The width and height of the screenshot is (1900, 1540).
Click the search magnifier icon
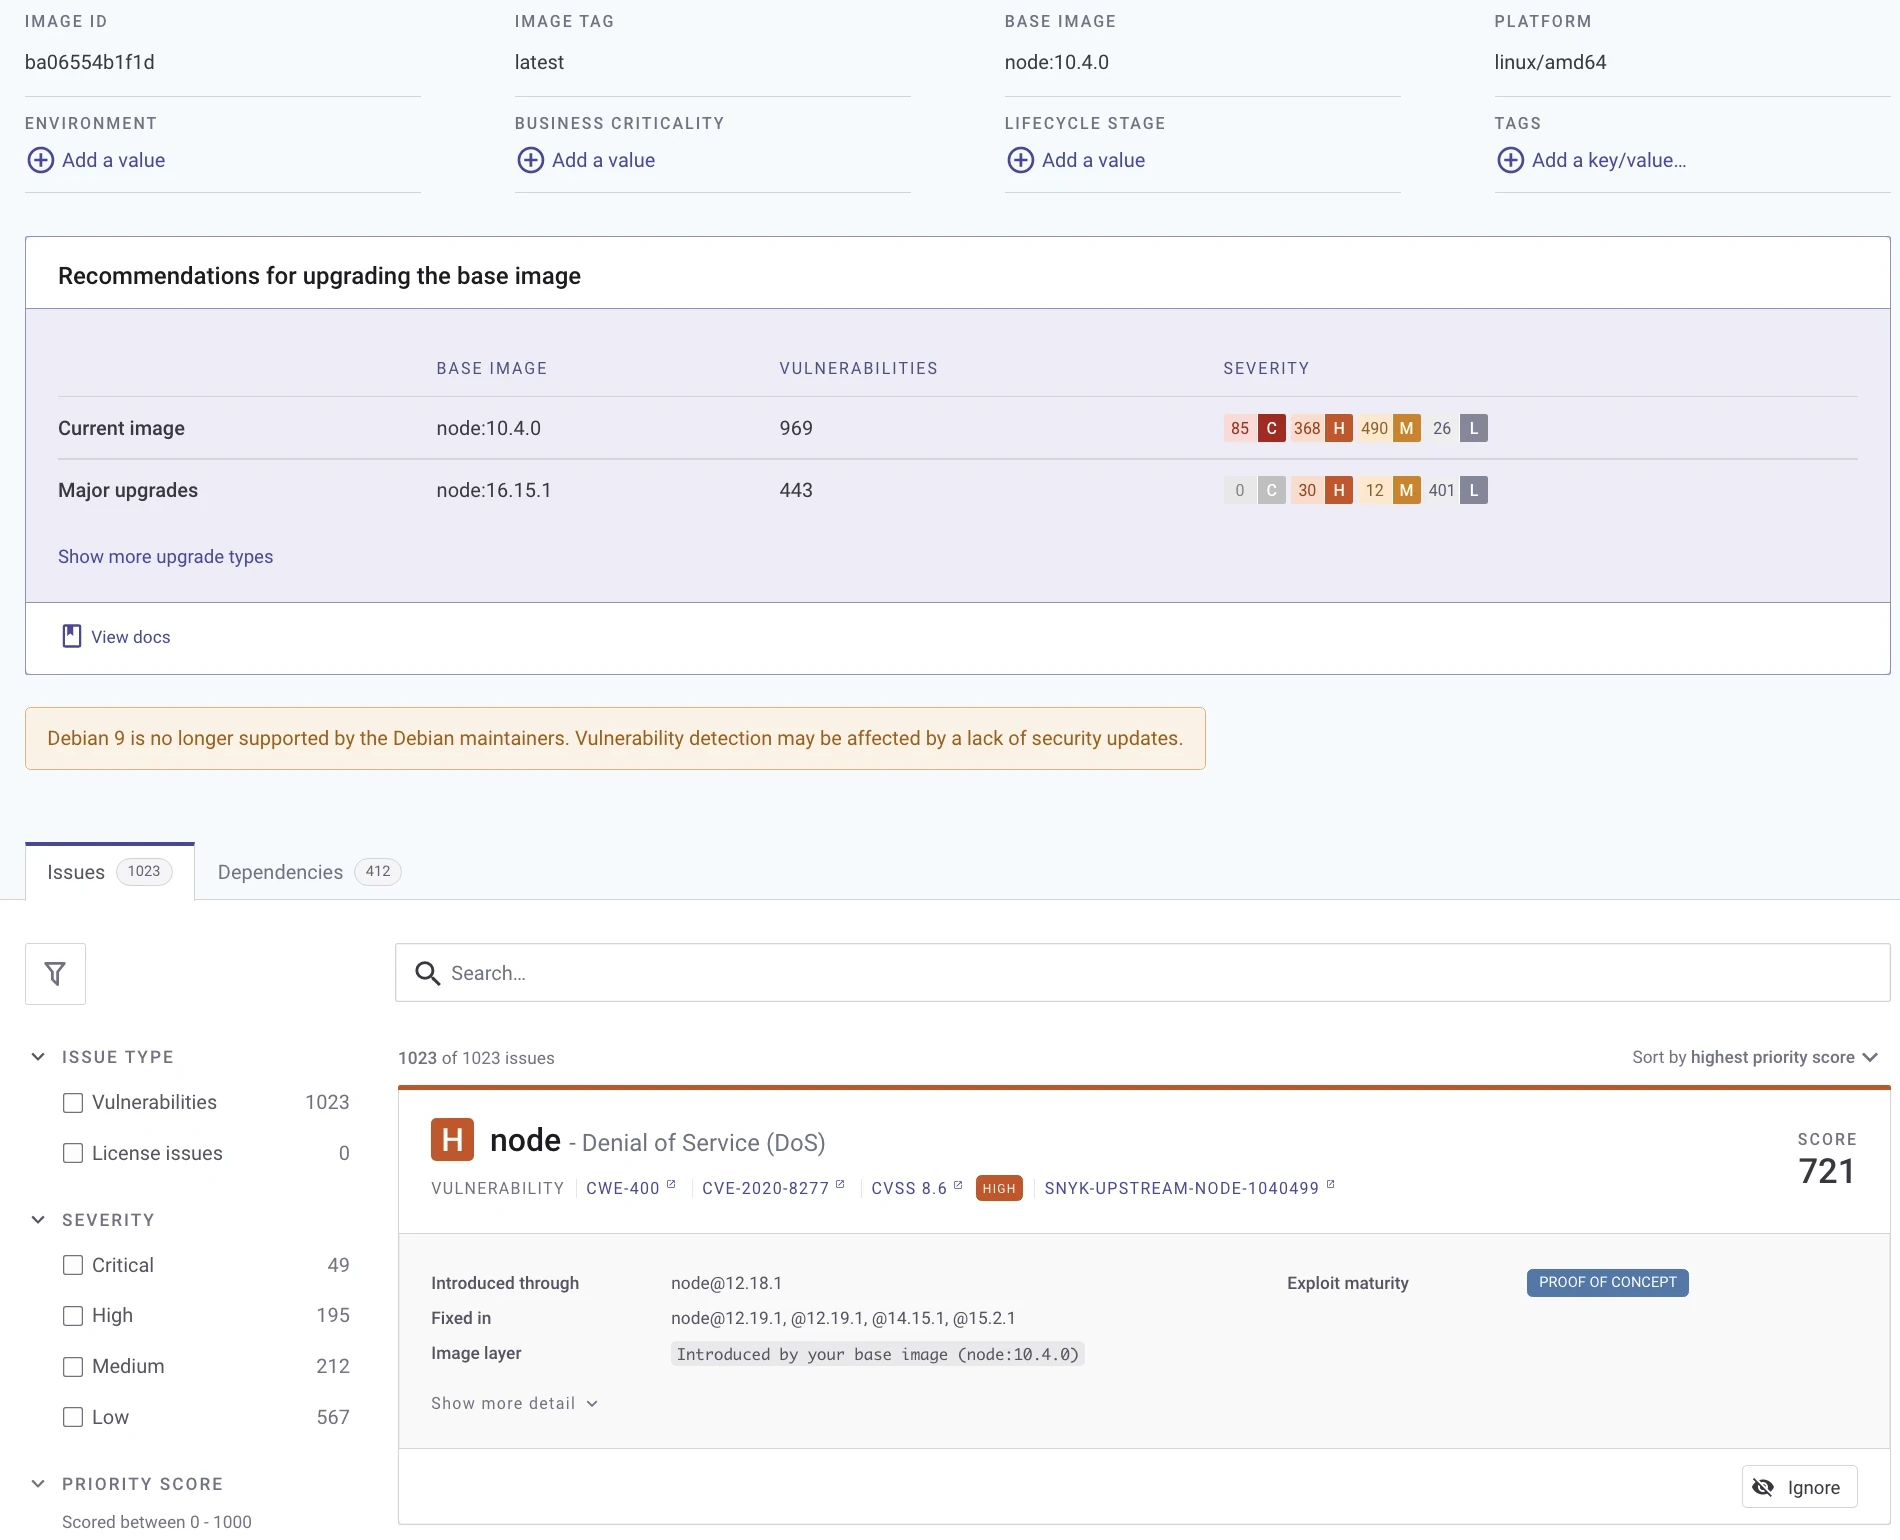click(x=427, y=973)
